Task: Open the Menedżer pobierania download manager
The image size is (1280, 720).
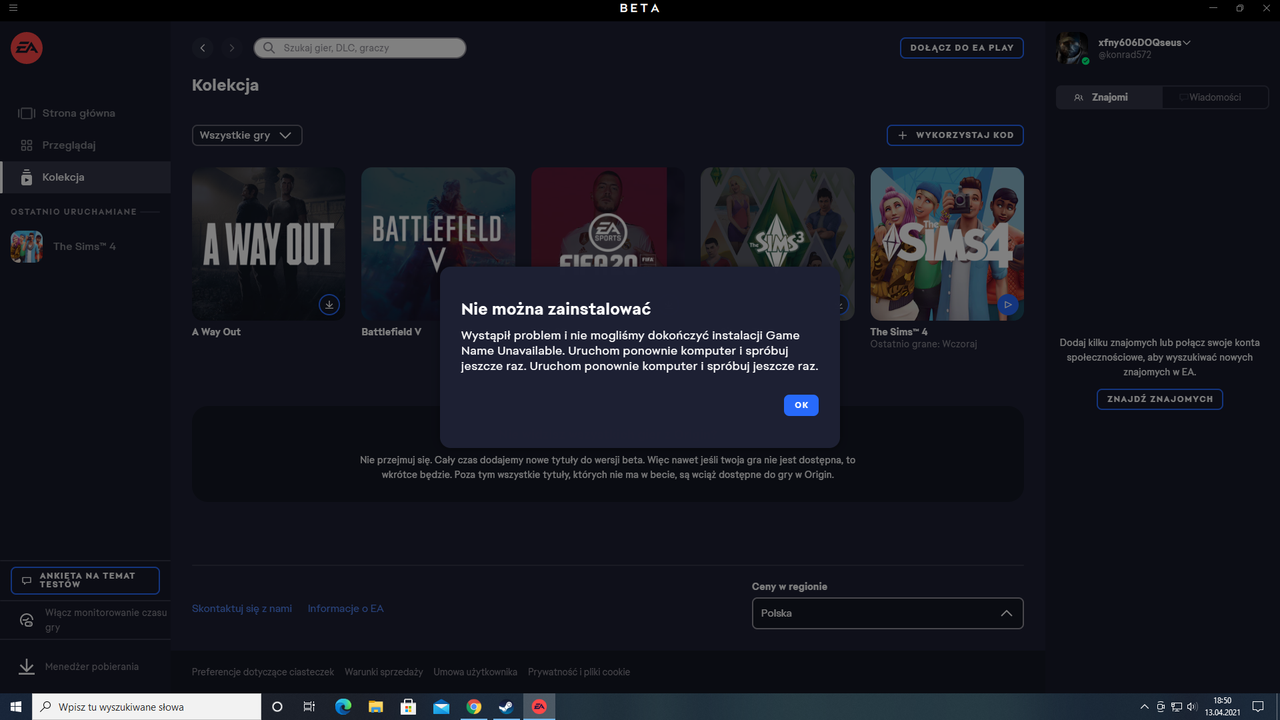Action: pos(85,667)
